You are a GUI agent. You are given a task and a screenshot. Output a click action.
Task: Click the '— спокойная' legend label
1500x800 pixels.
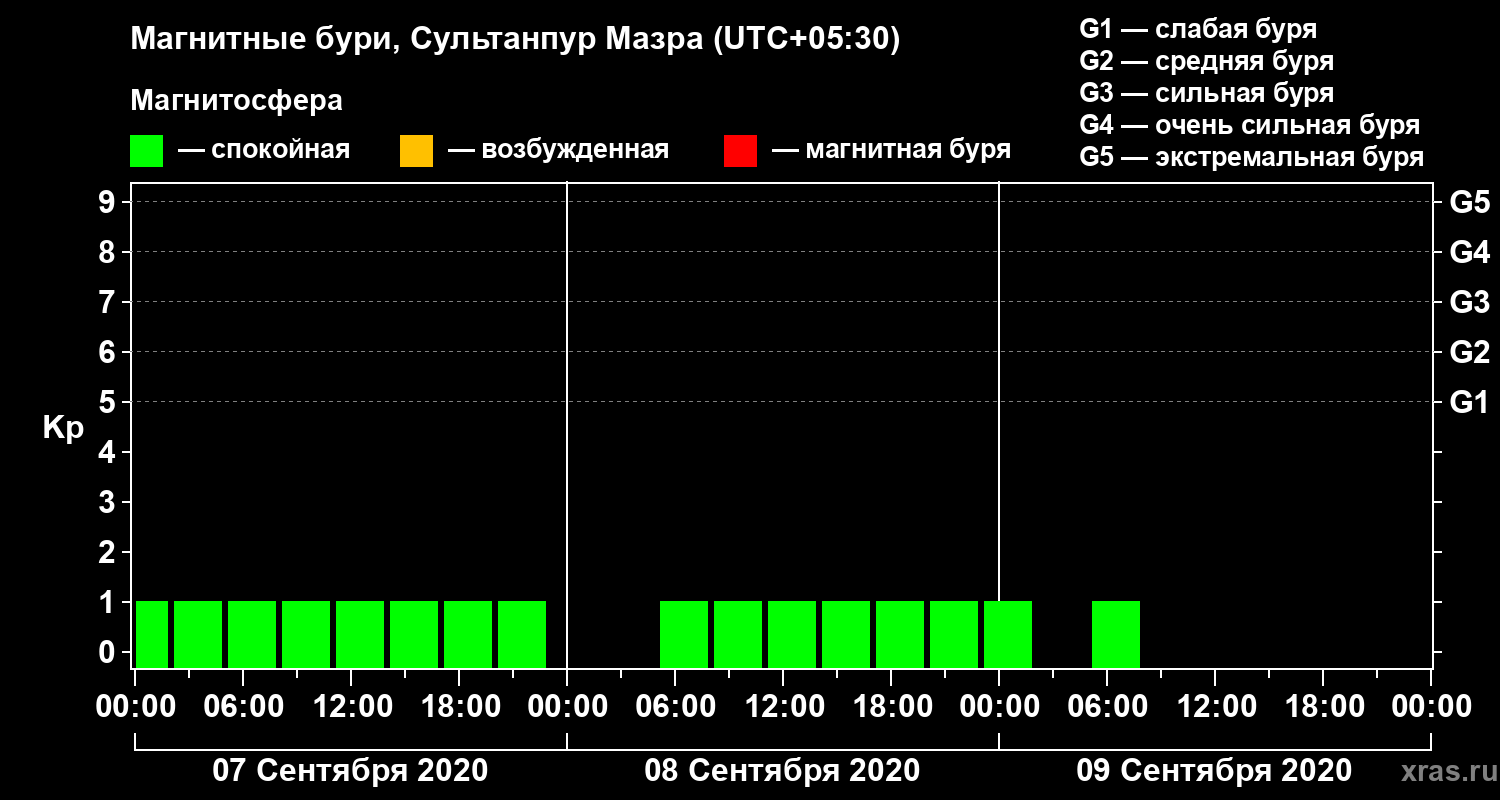(x=264, y=150)
